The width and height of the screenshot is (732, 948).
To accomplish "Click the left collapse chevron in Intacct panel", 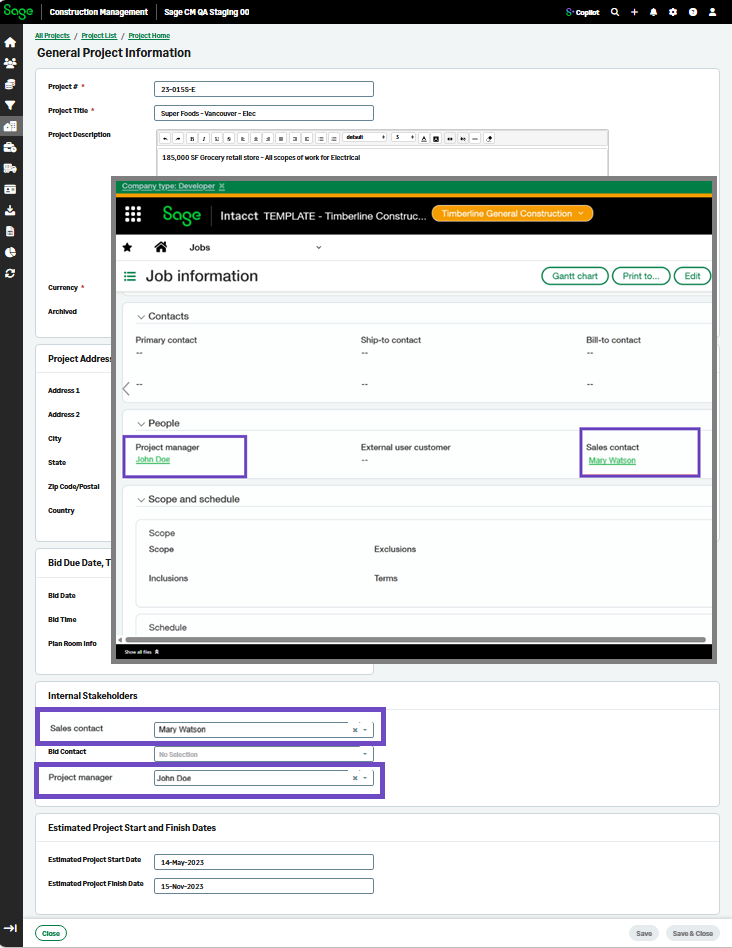I will coord(126,389).
